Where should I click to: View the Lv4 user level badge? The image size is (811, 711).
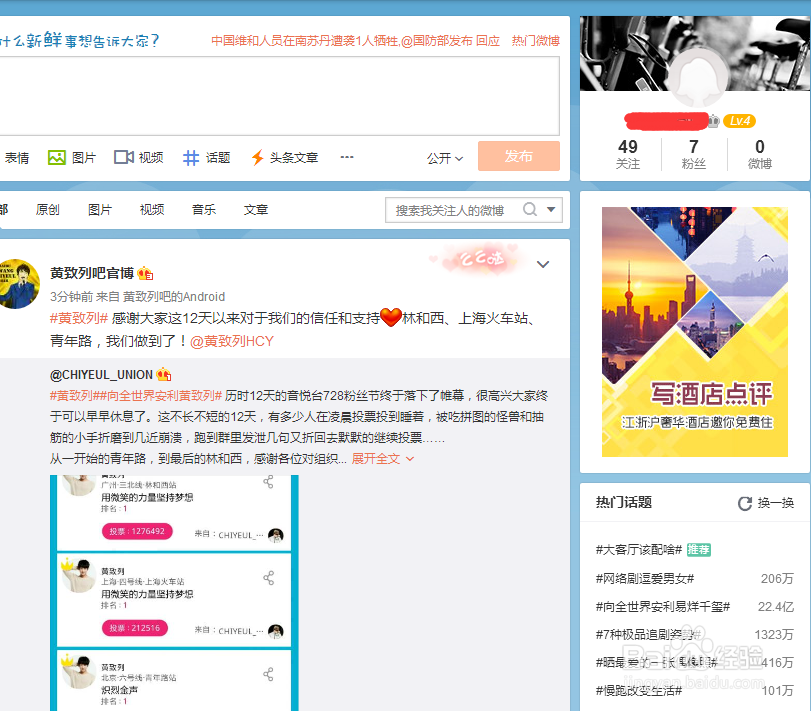coord(737,120)
